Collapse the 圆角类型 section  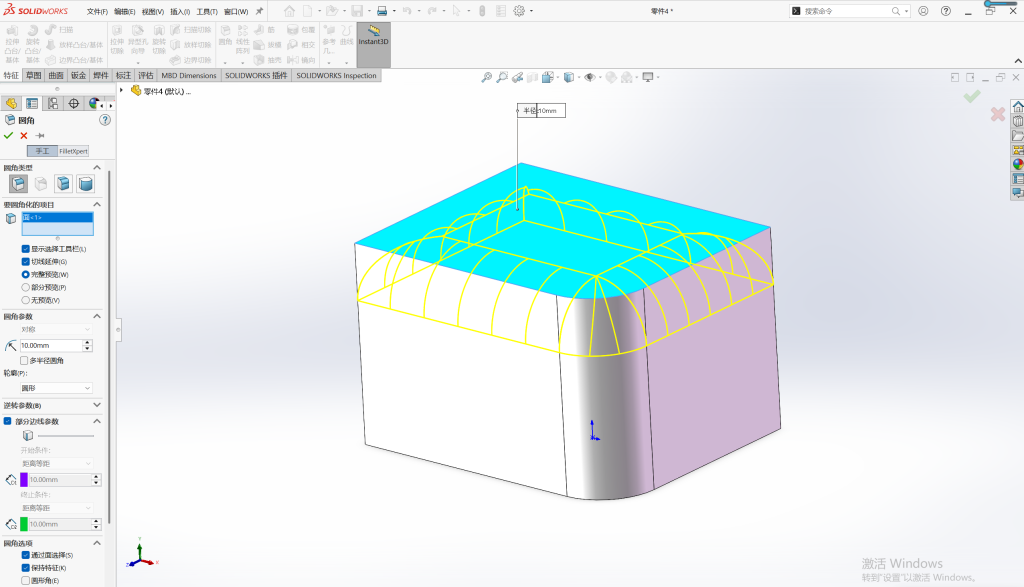(97, 168)
